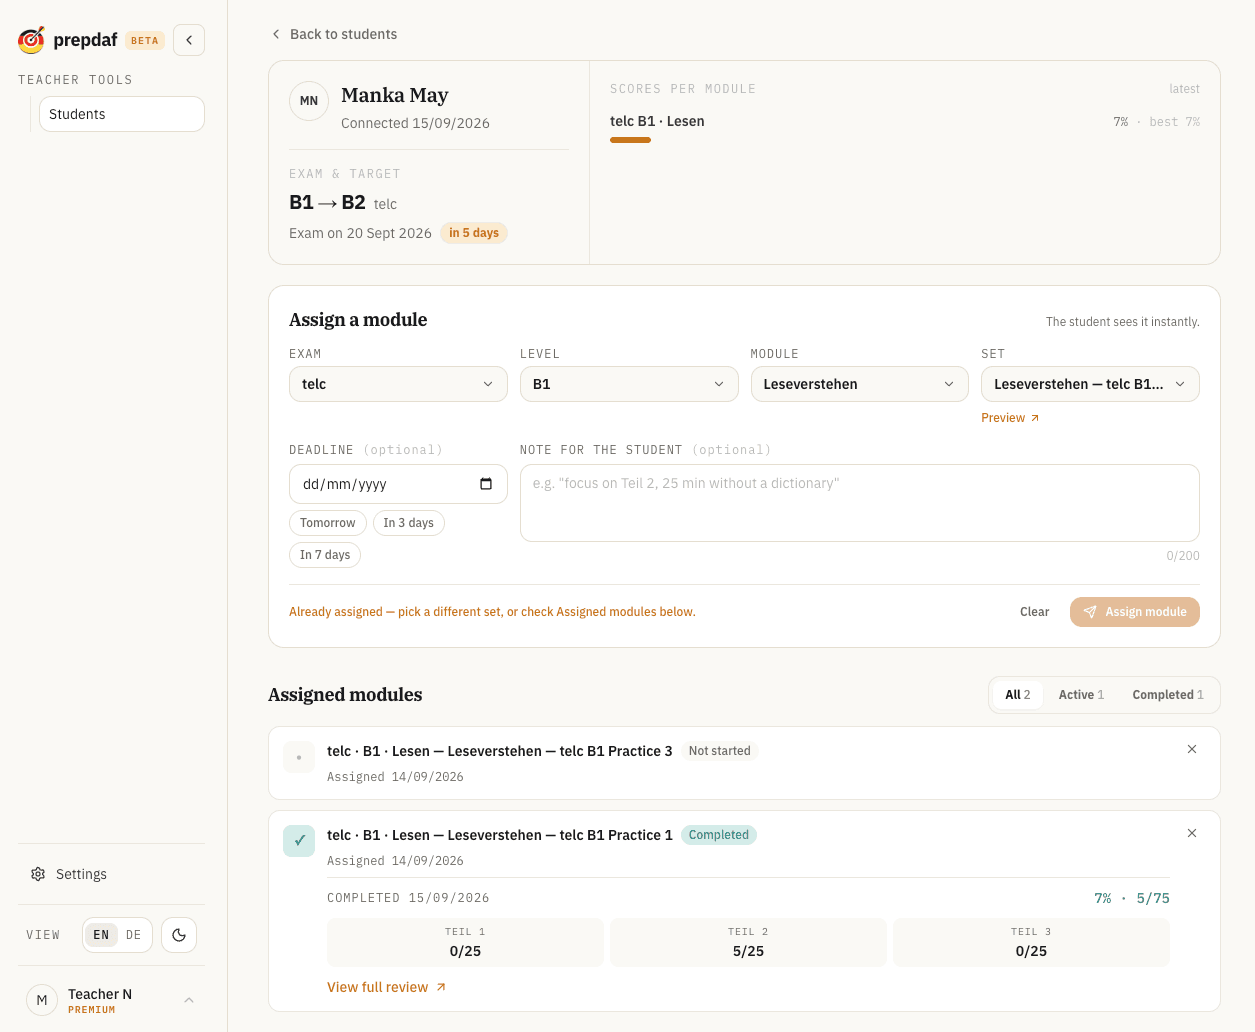Click the Completed status badge on Practice 1
Viewport: 1255px width, 1032px height.
coord(718,835)
